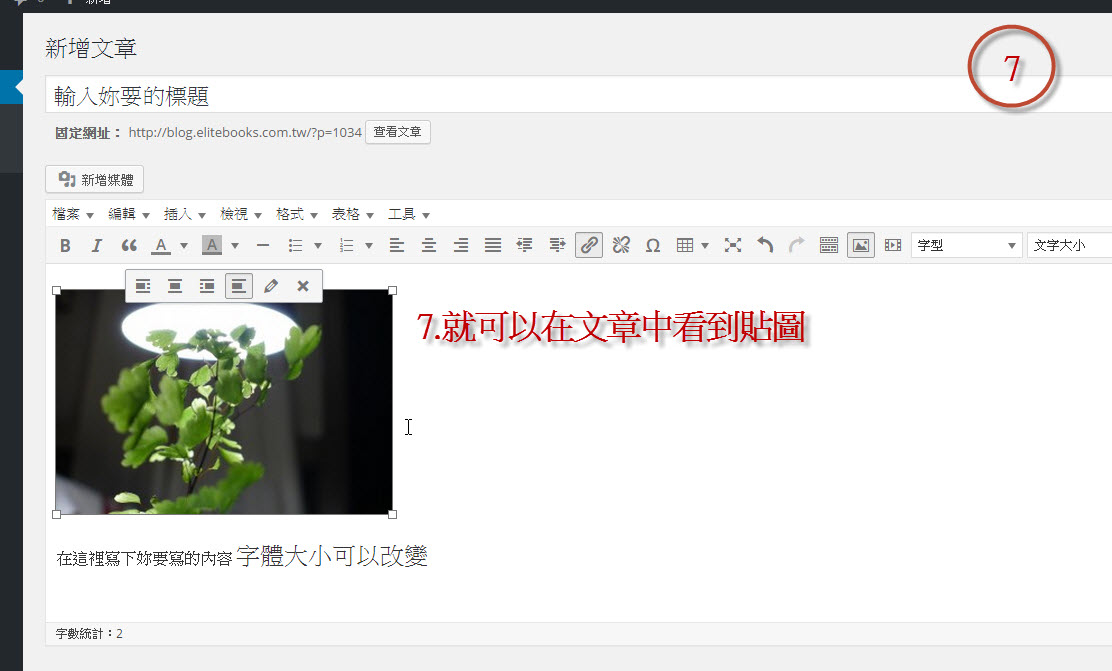This screenshot has width=1112, height=671.
Task: Click the remove link icon
Action: 621,245
